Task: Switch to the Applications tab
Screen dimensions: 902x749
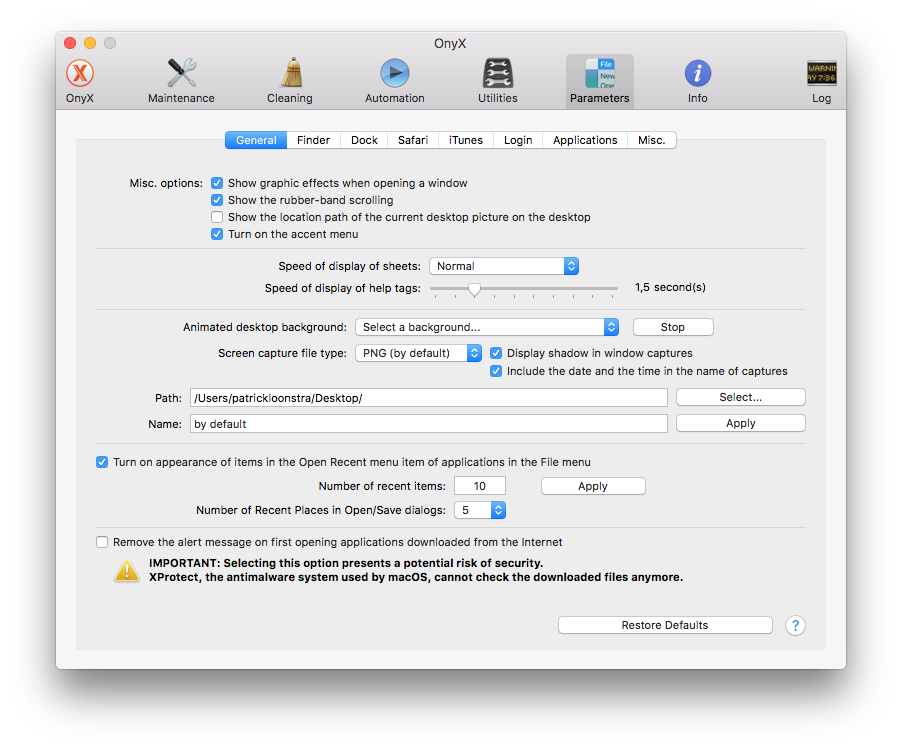Action: 585,140
